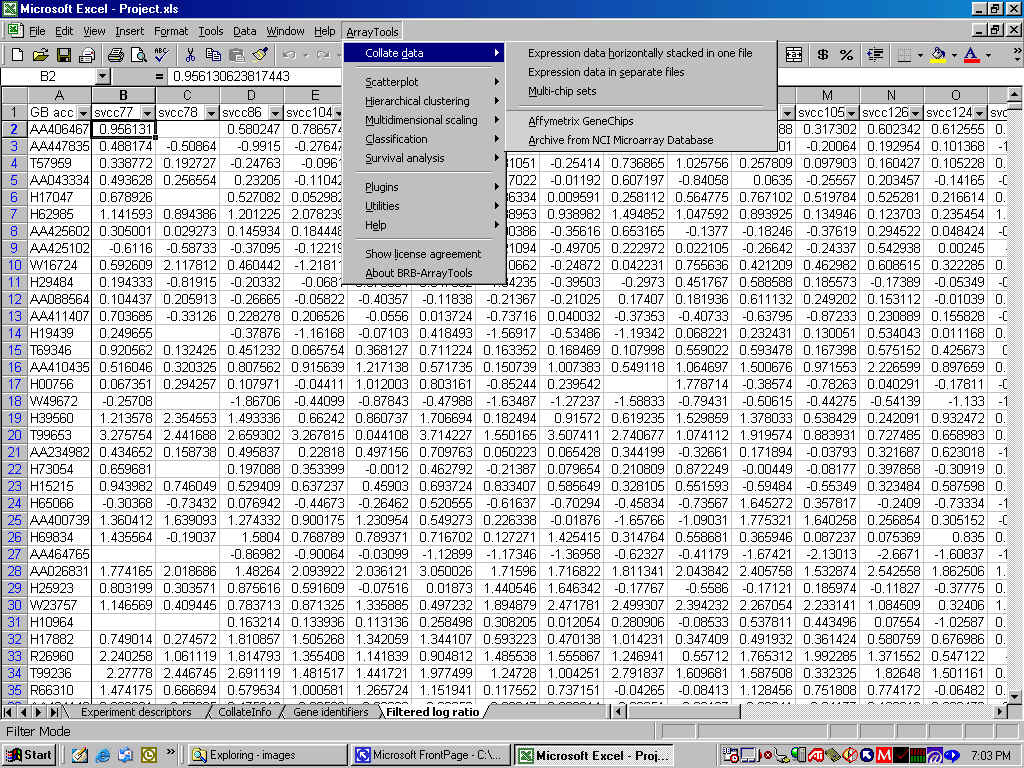
Task: Select Hierarchical clustering menu entry
Action: coord(424,101)
